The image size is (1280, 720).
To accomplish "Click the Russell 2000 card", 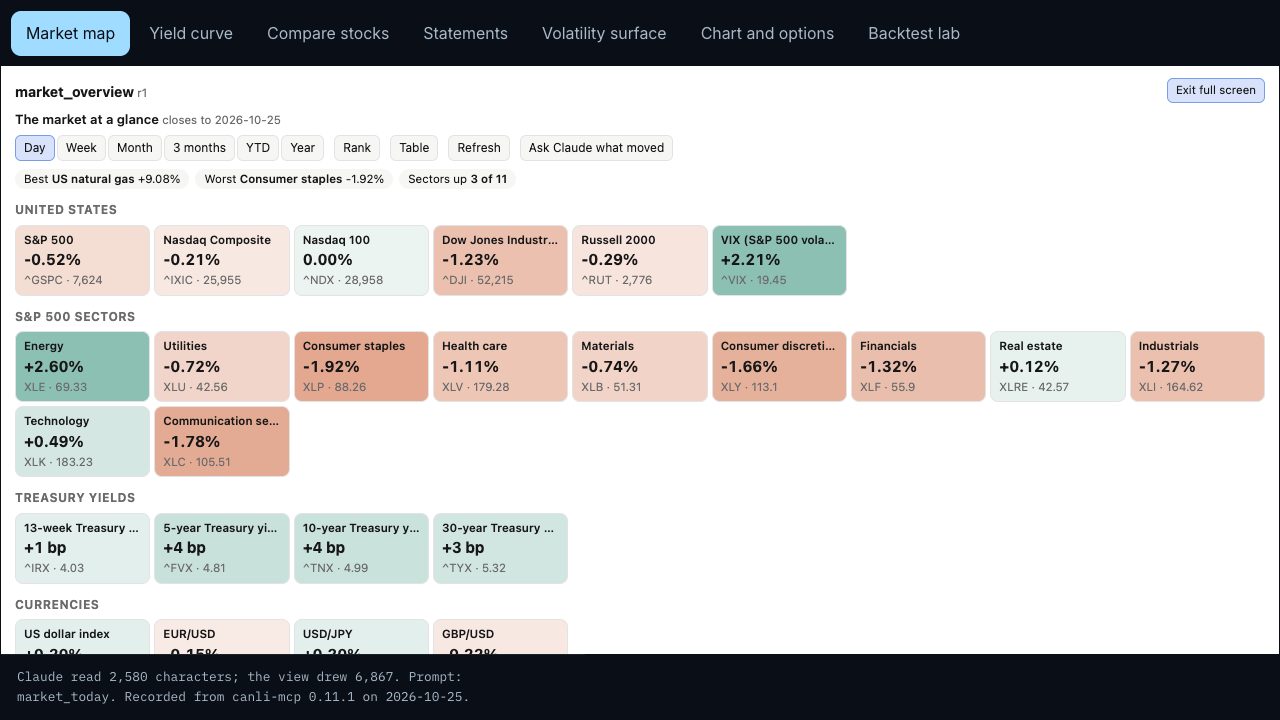I will pyautogui.click(x=640, y=260).
